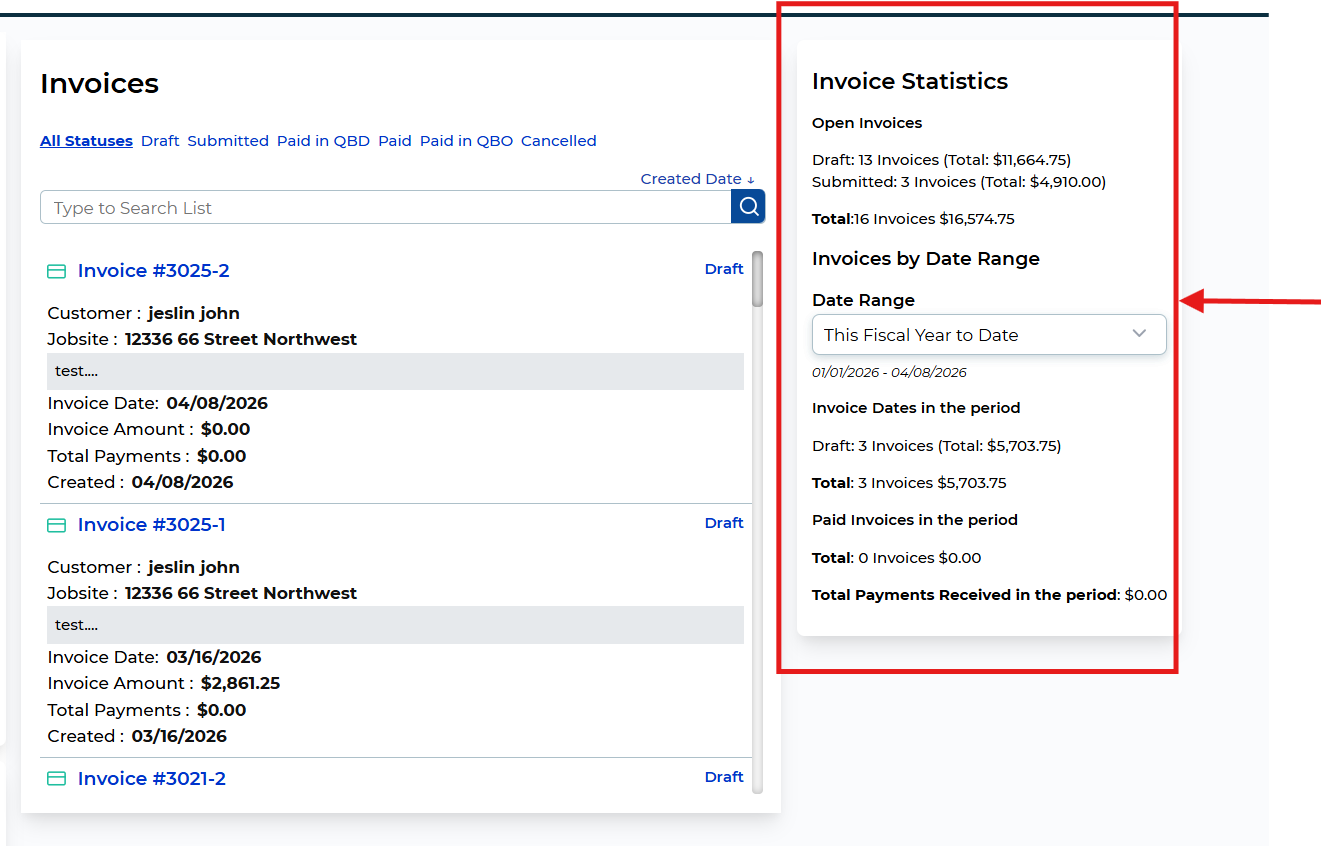Filter the list by Paid status
This screenshot has height=846, width=1321.
coord(395,141)
